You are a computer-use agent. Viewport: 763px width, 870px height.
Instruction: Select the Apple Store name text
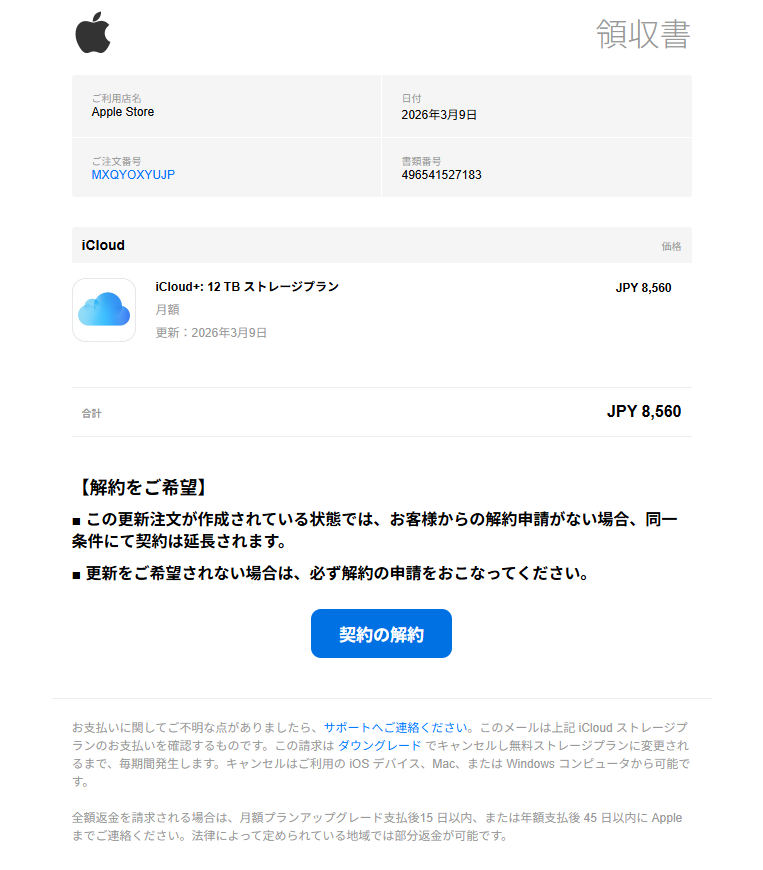[123, 112]
